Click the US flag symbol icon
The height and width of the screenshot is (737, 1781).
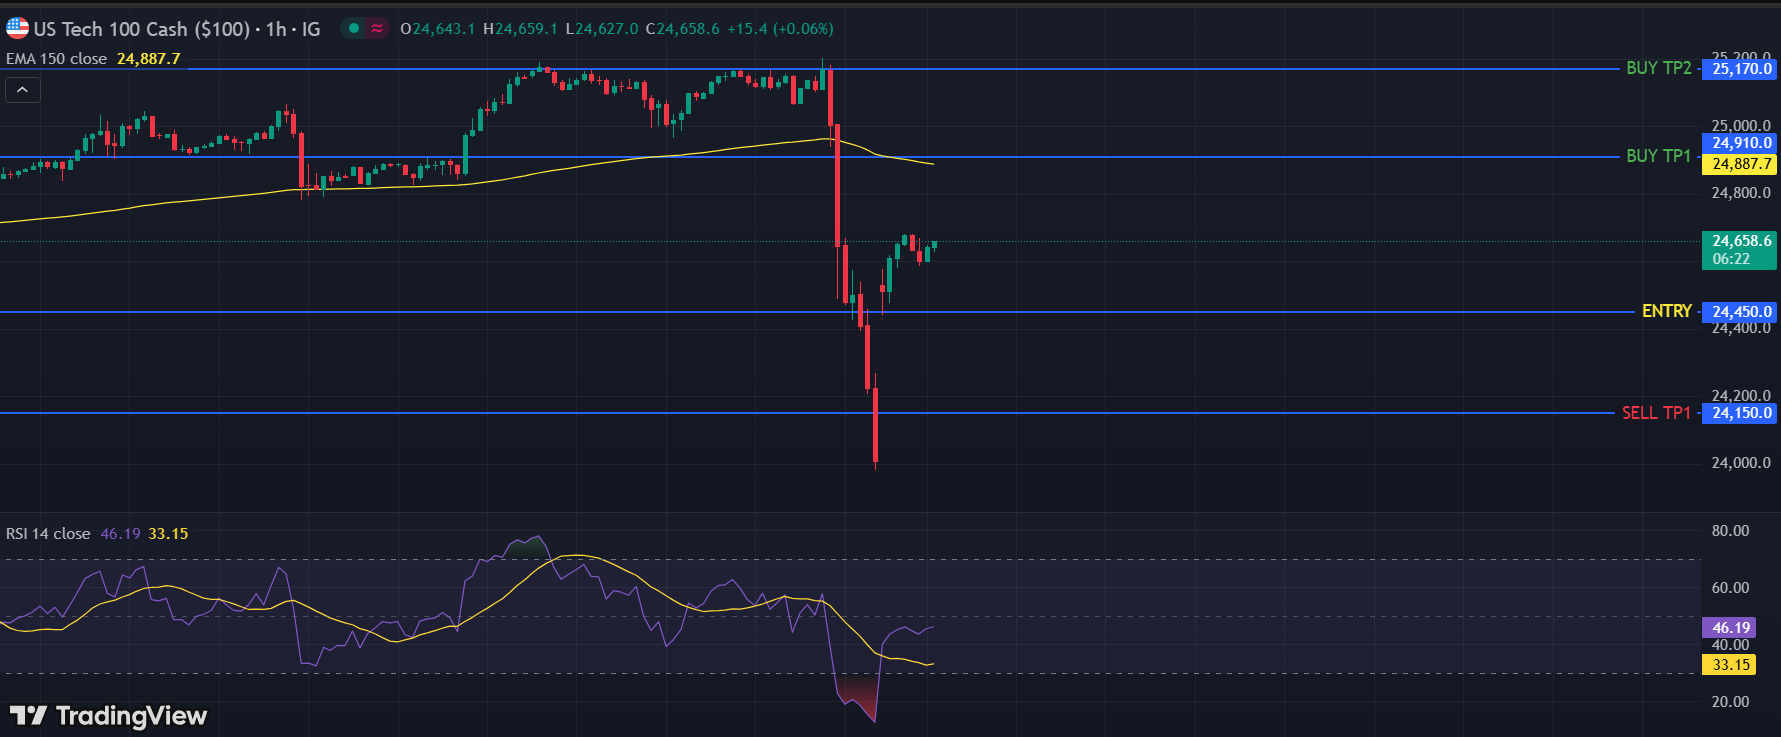point(17,28)
